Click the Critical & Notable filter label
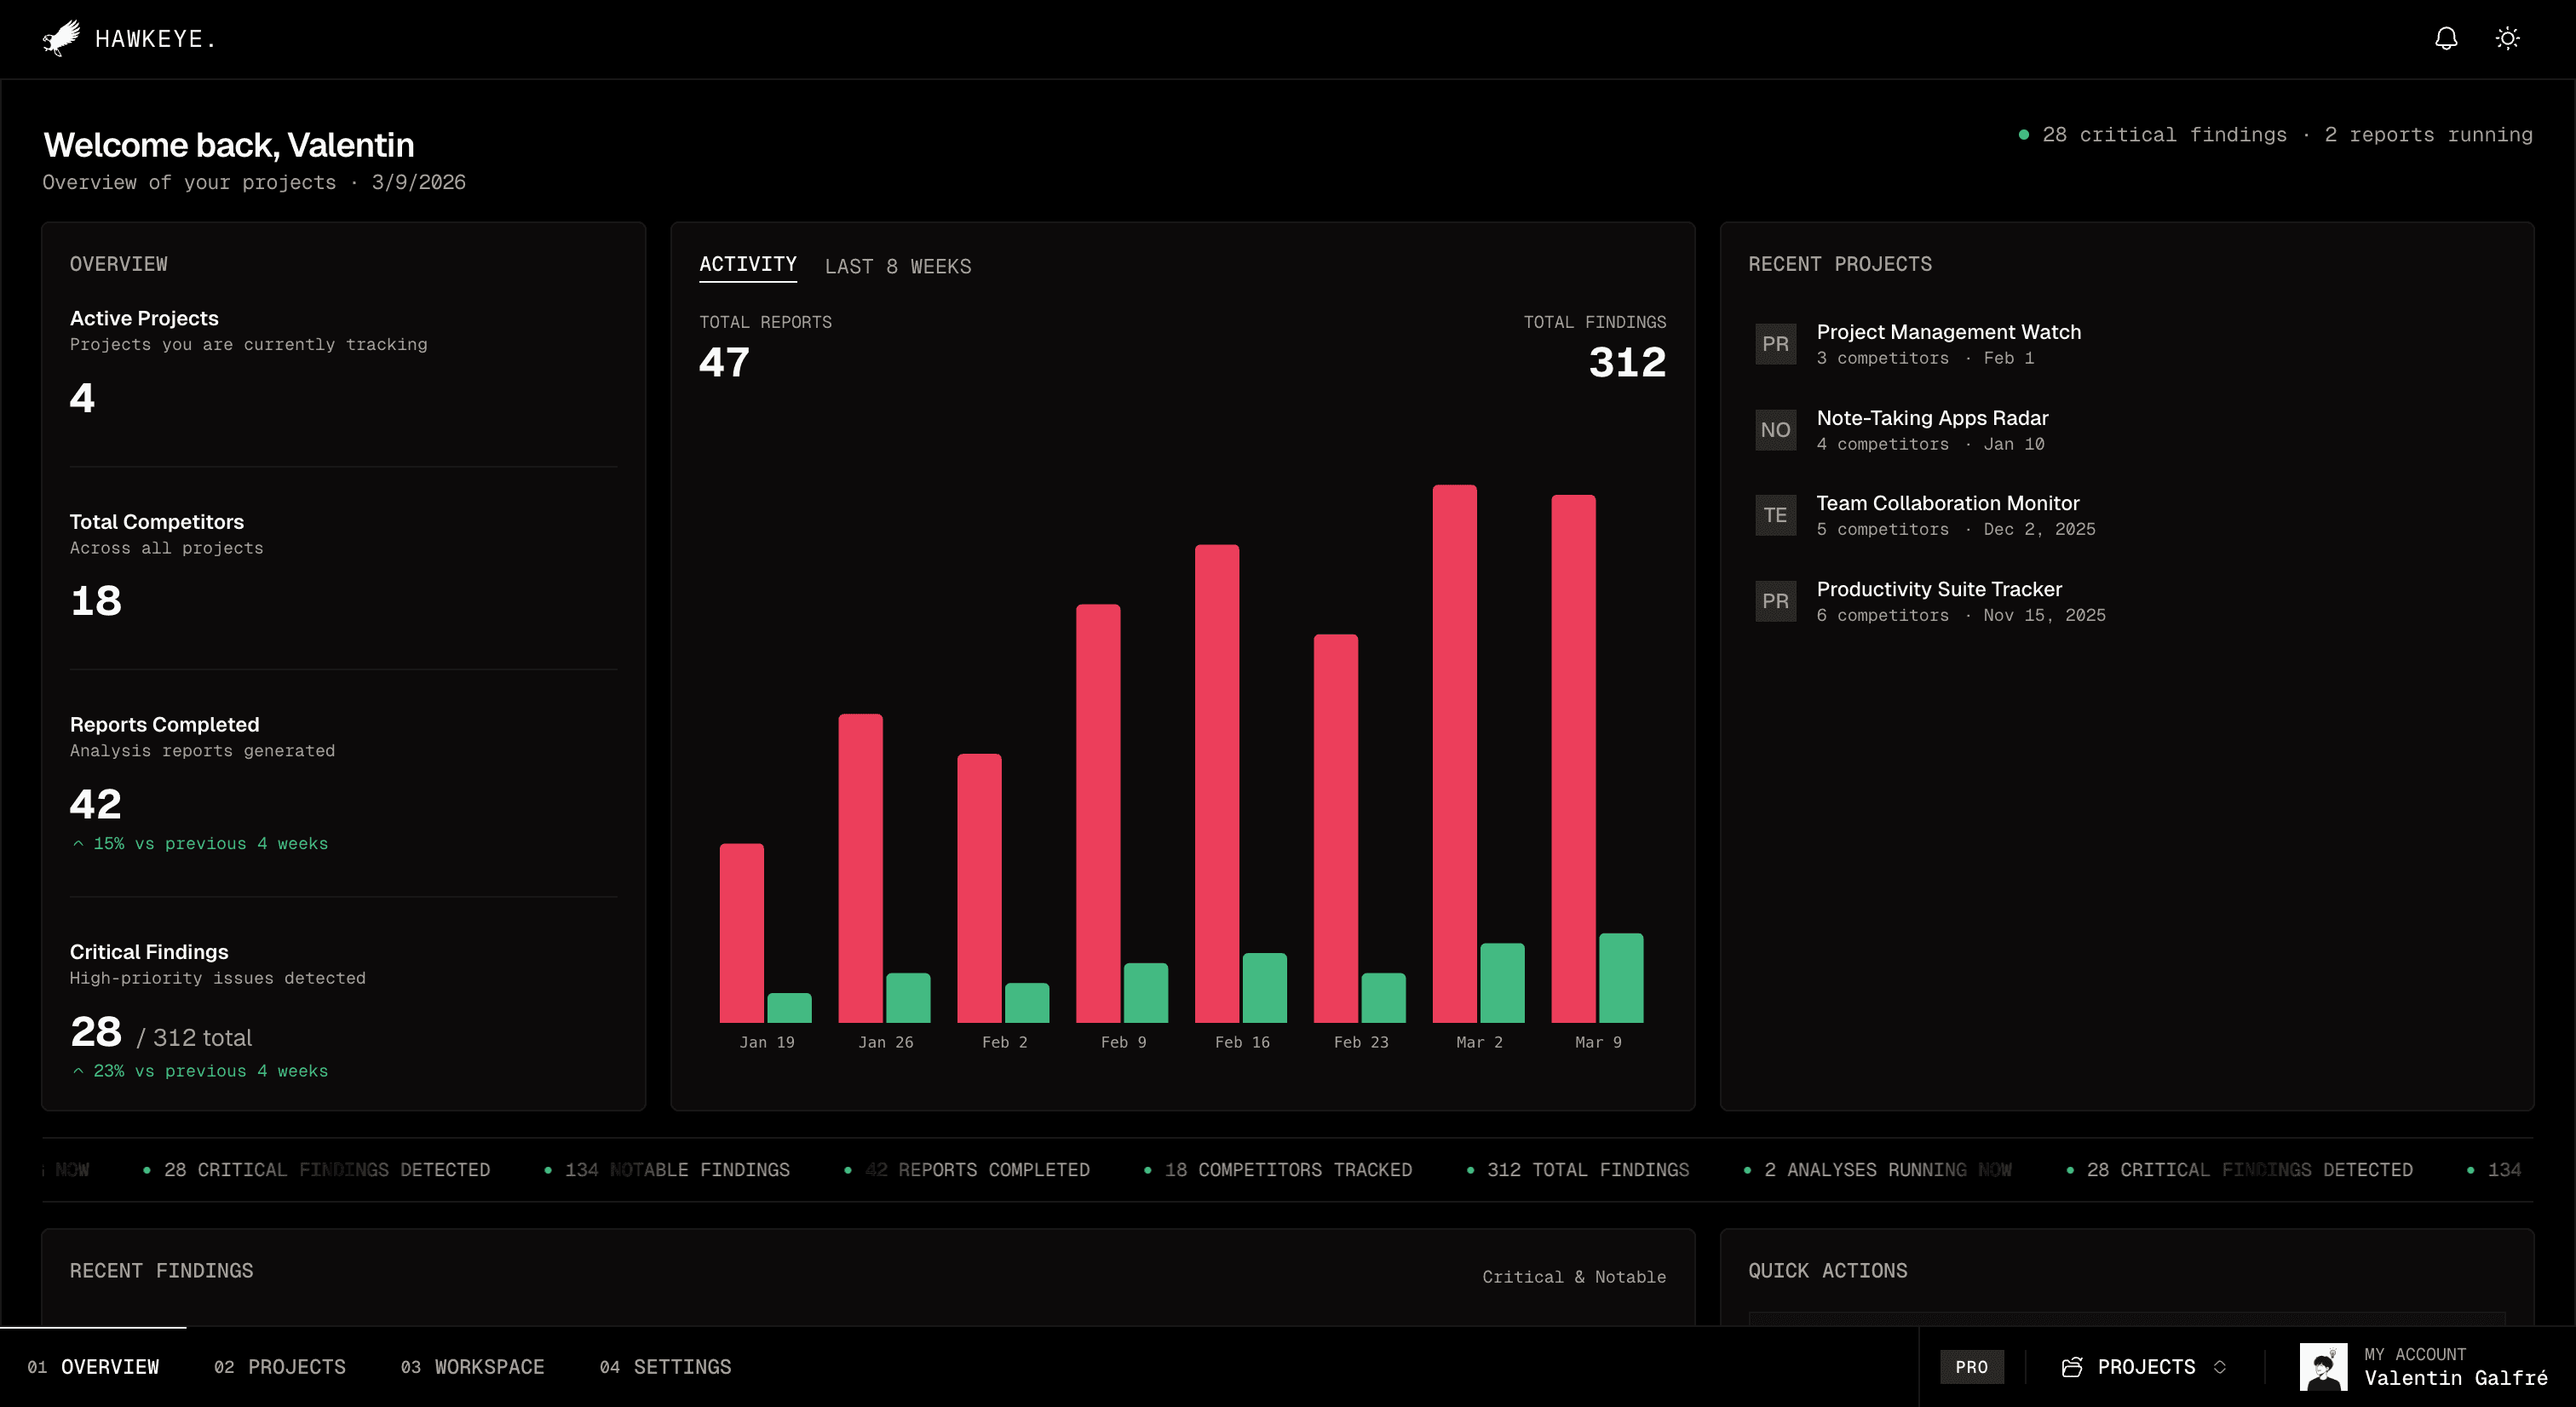Image resolution: width=2576 pixels, height=1407 pixels. 1573,1277
